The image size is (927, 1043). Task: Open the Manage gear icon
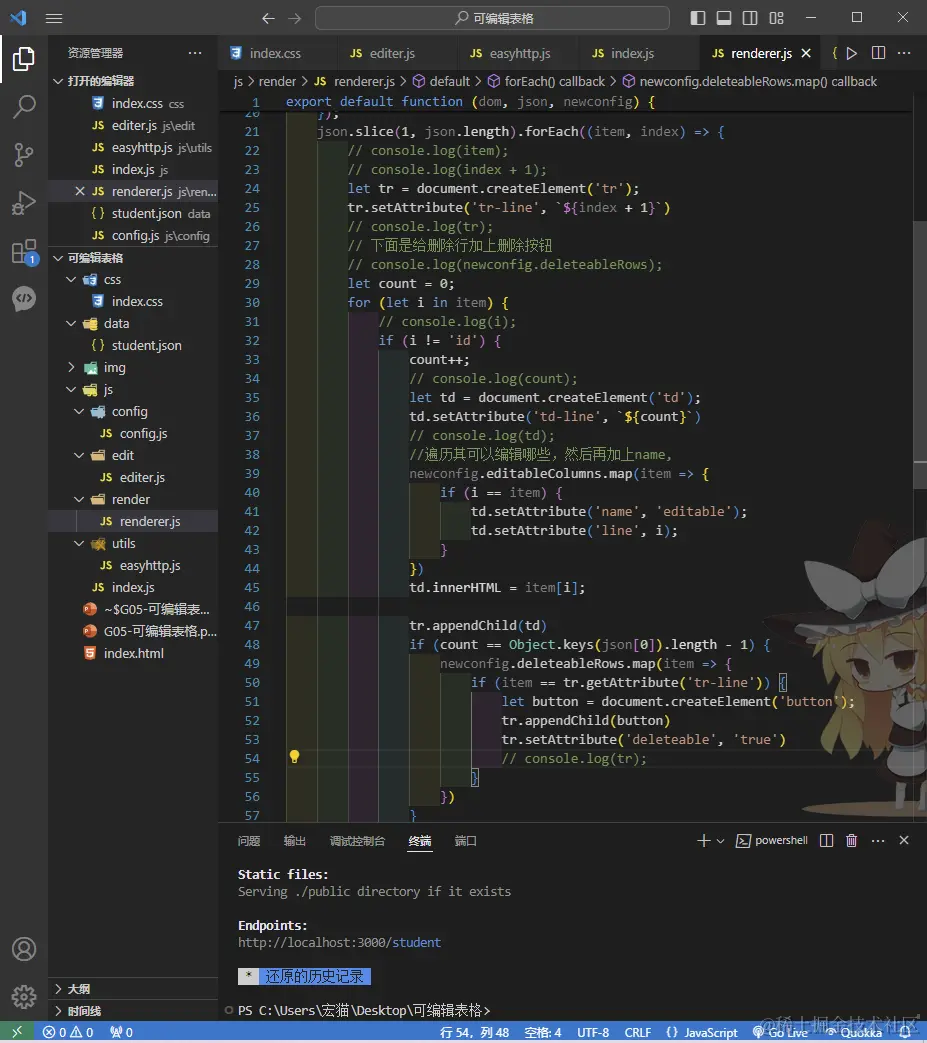(x=24, y=996)
